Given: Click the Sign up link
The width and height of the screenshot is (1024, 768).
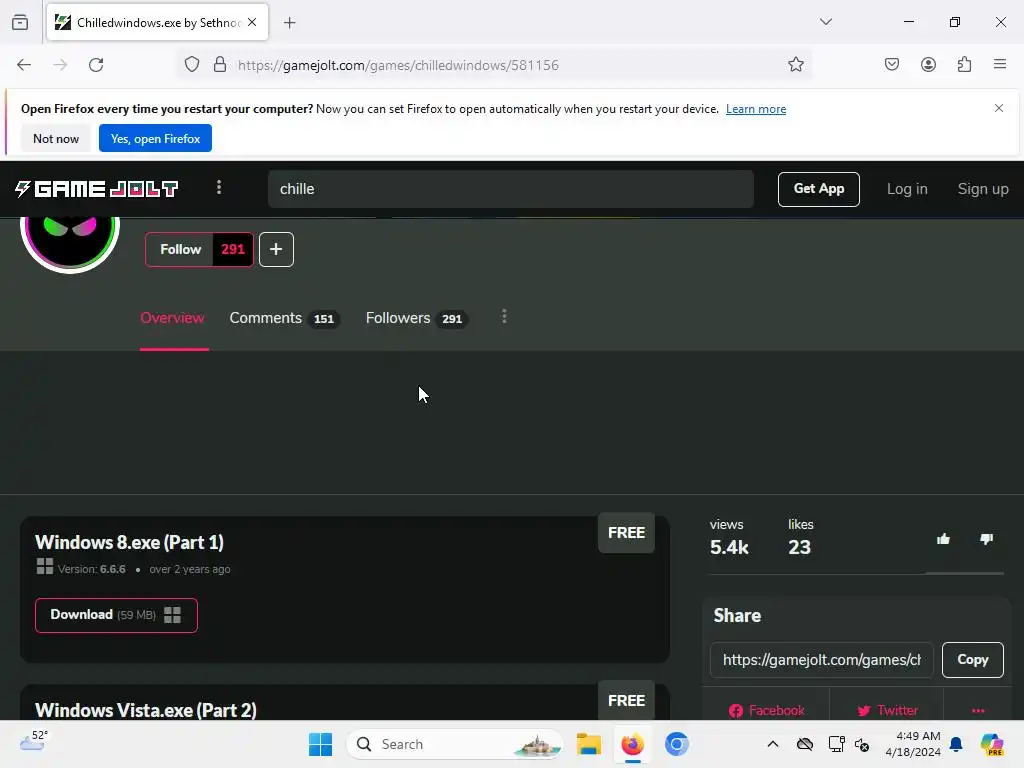Looking at the screenshot, I should coord(983,189).
